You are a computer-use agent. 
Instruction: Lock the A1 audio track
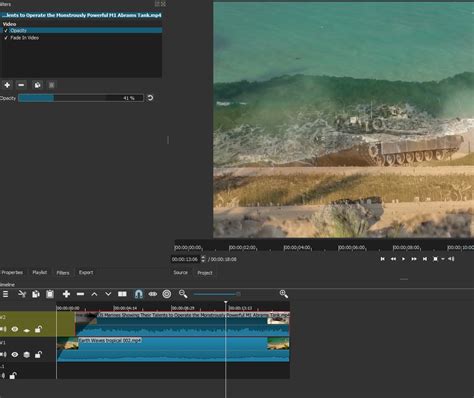click(x=13, y=376)
